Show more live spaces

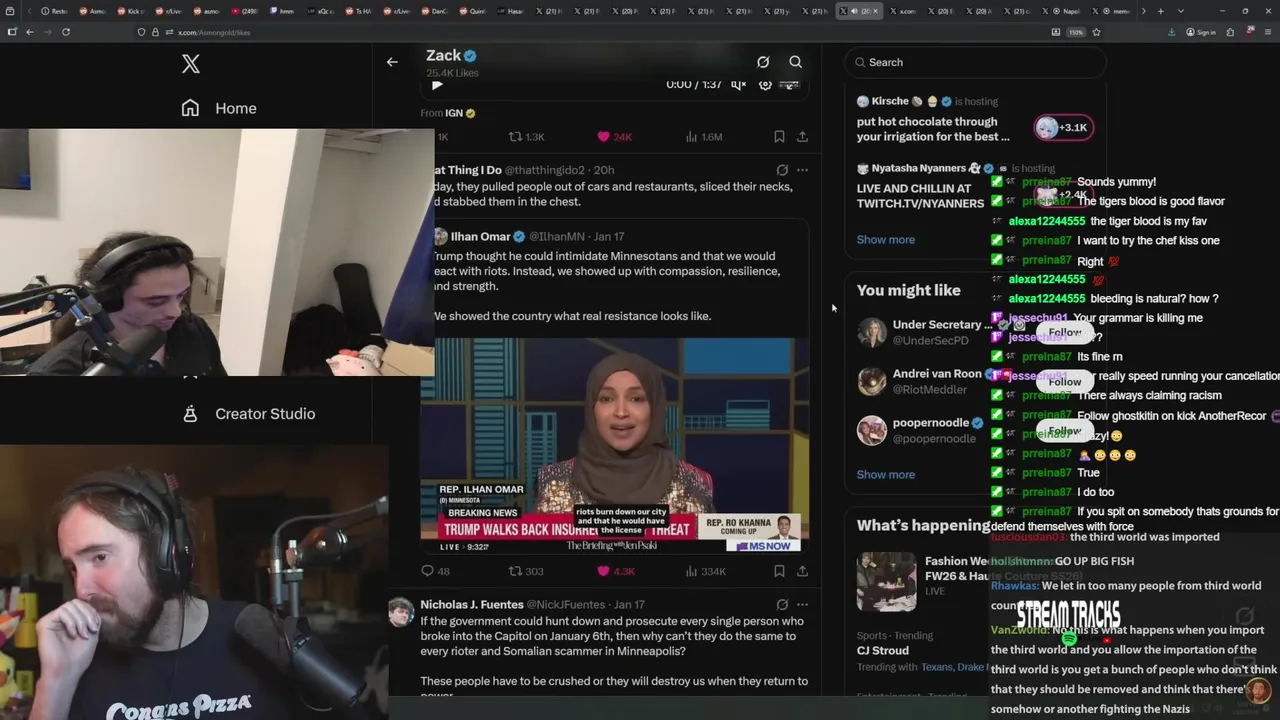886,240
